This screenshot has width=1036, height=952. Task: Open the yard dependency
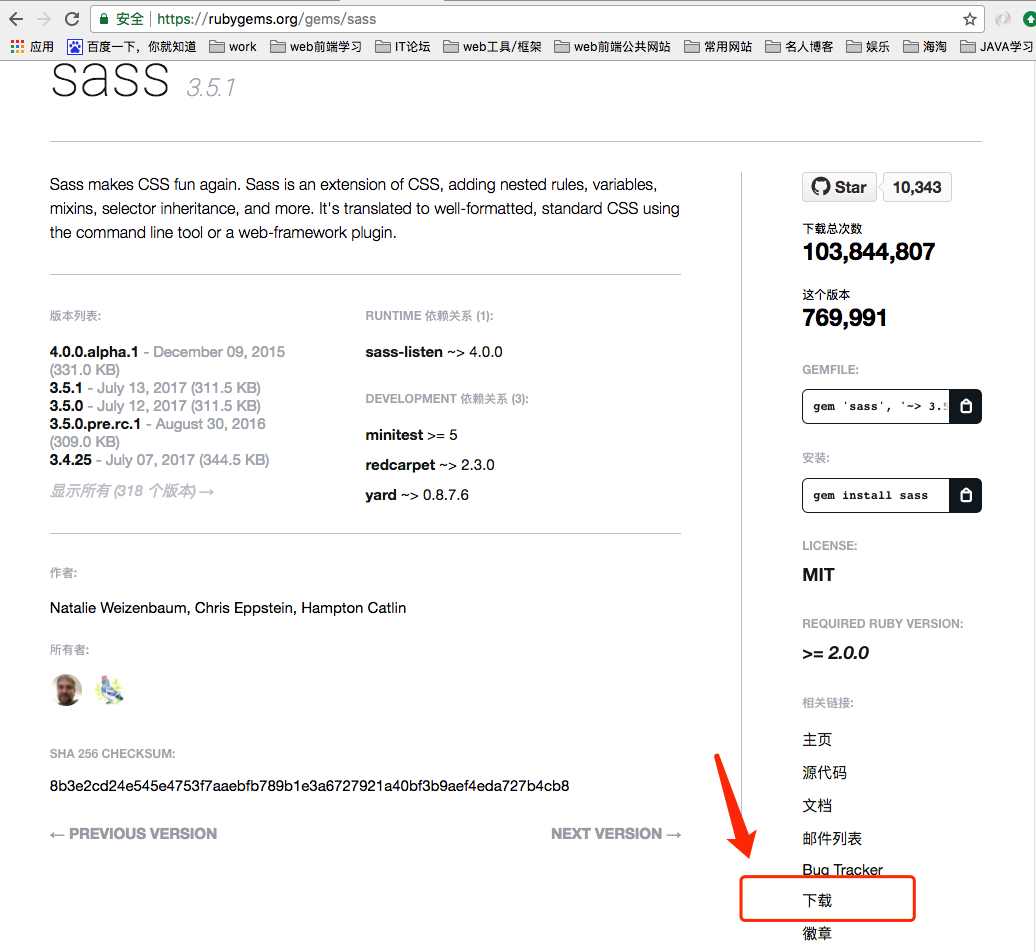coord(381,495)
